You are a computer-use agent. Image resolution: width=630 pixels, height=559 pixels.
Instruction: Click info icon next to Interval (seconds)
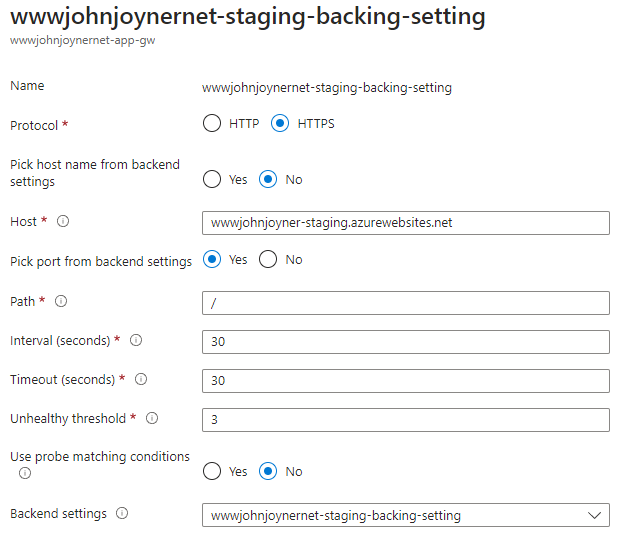[x=136, y=340]
